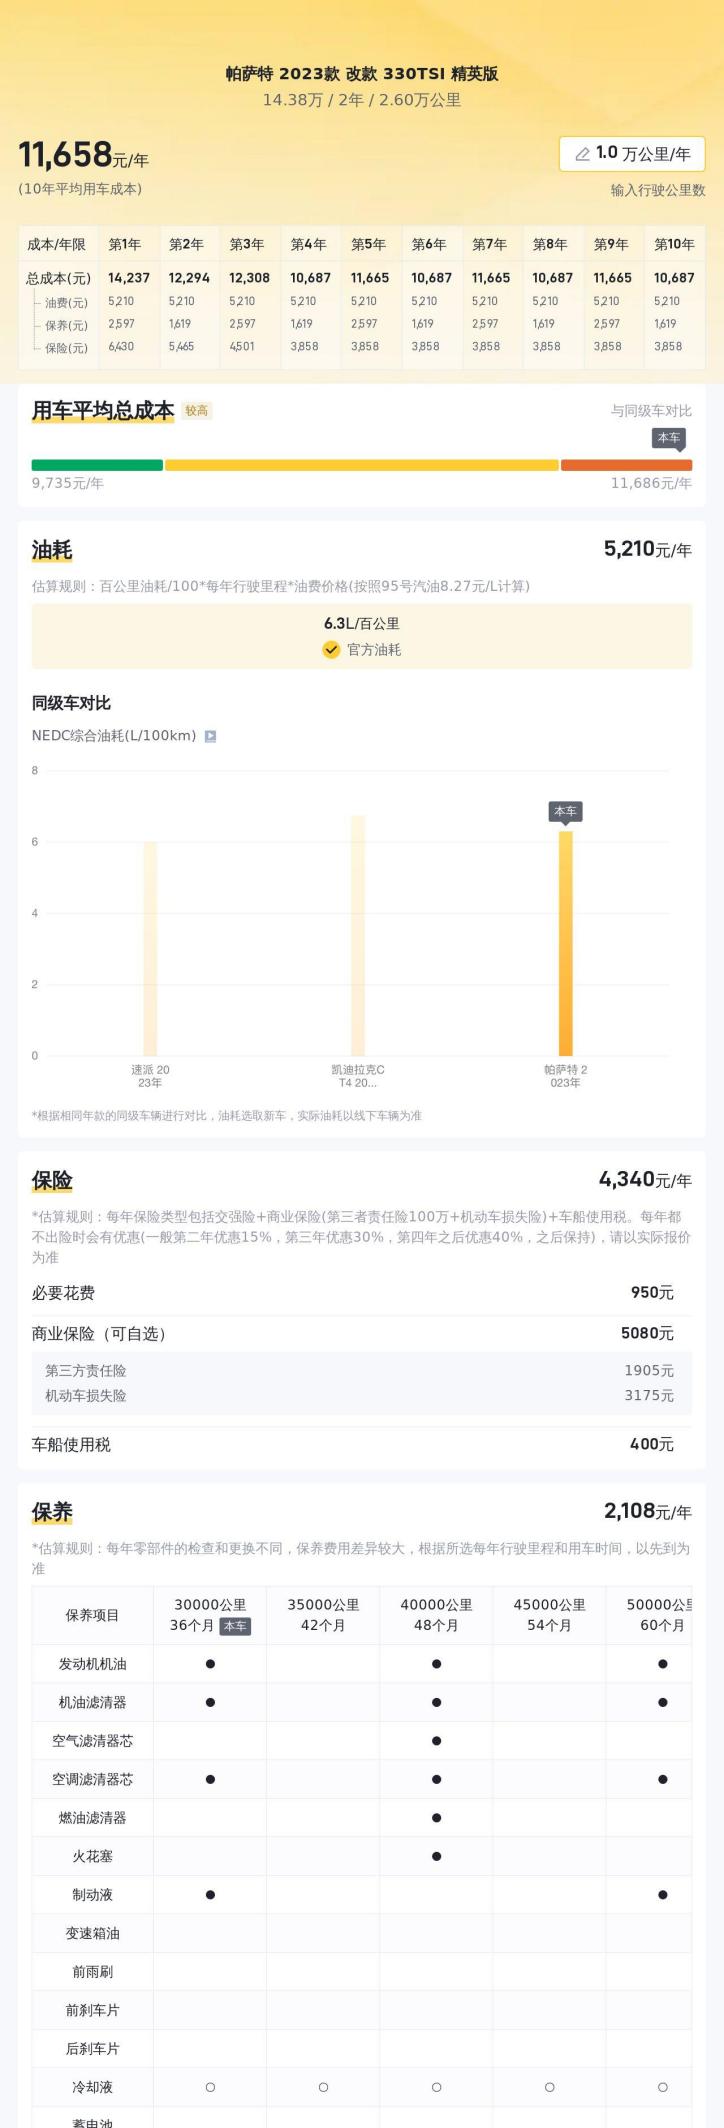This screenshot has height=2128, width=724.
Task: Tap the 速派 2023年 fuel consumption bar
Action: click(x=150, y=948)
